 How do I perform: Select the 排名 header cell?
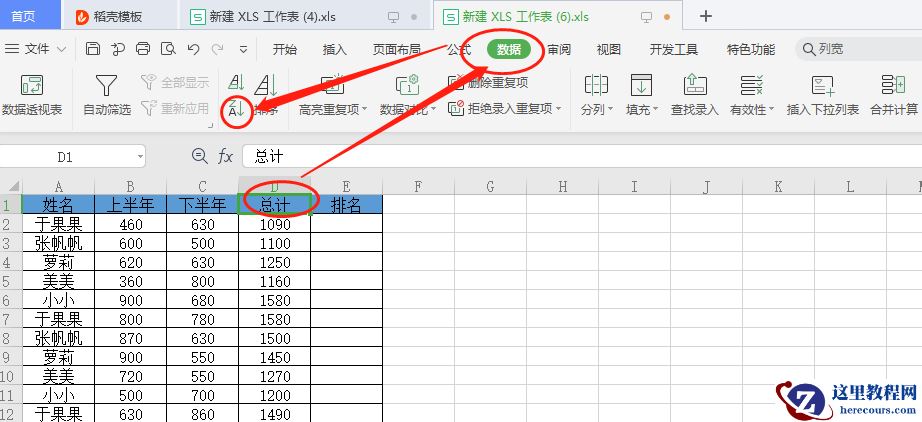[x=346, y=205]
